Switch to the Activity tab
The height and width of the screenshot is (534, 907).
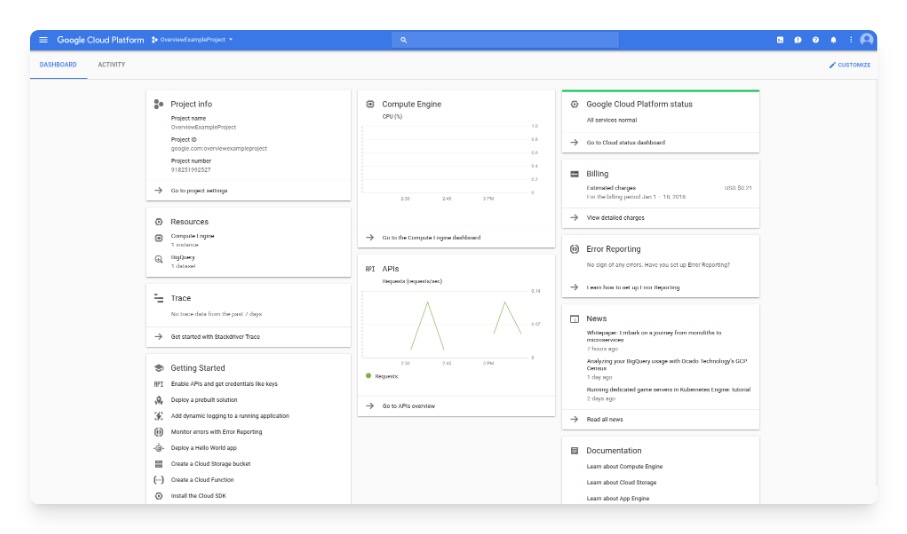(x=111, y=65)
